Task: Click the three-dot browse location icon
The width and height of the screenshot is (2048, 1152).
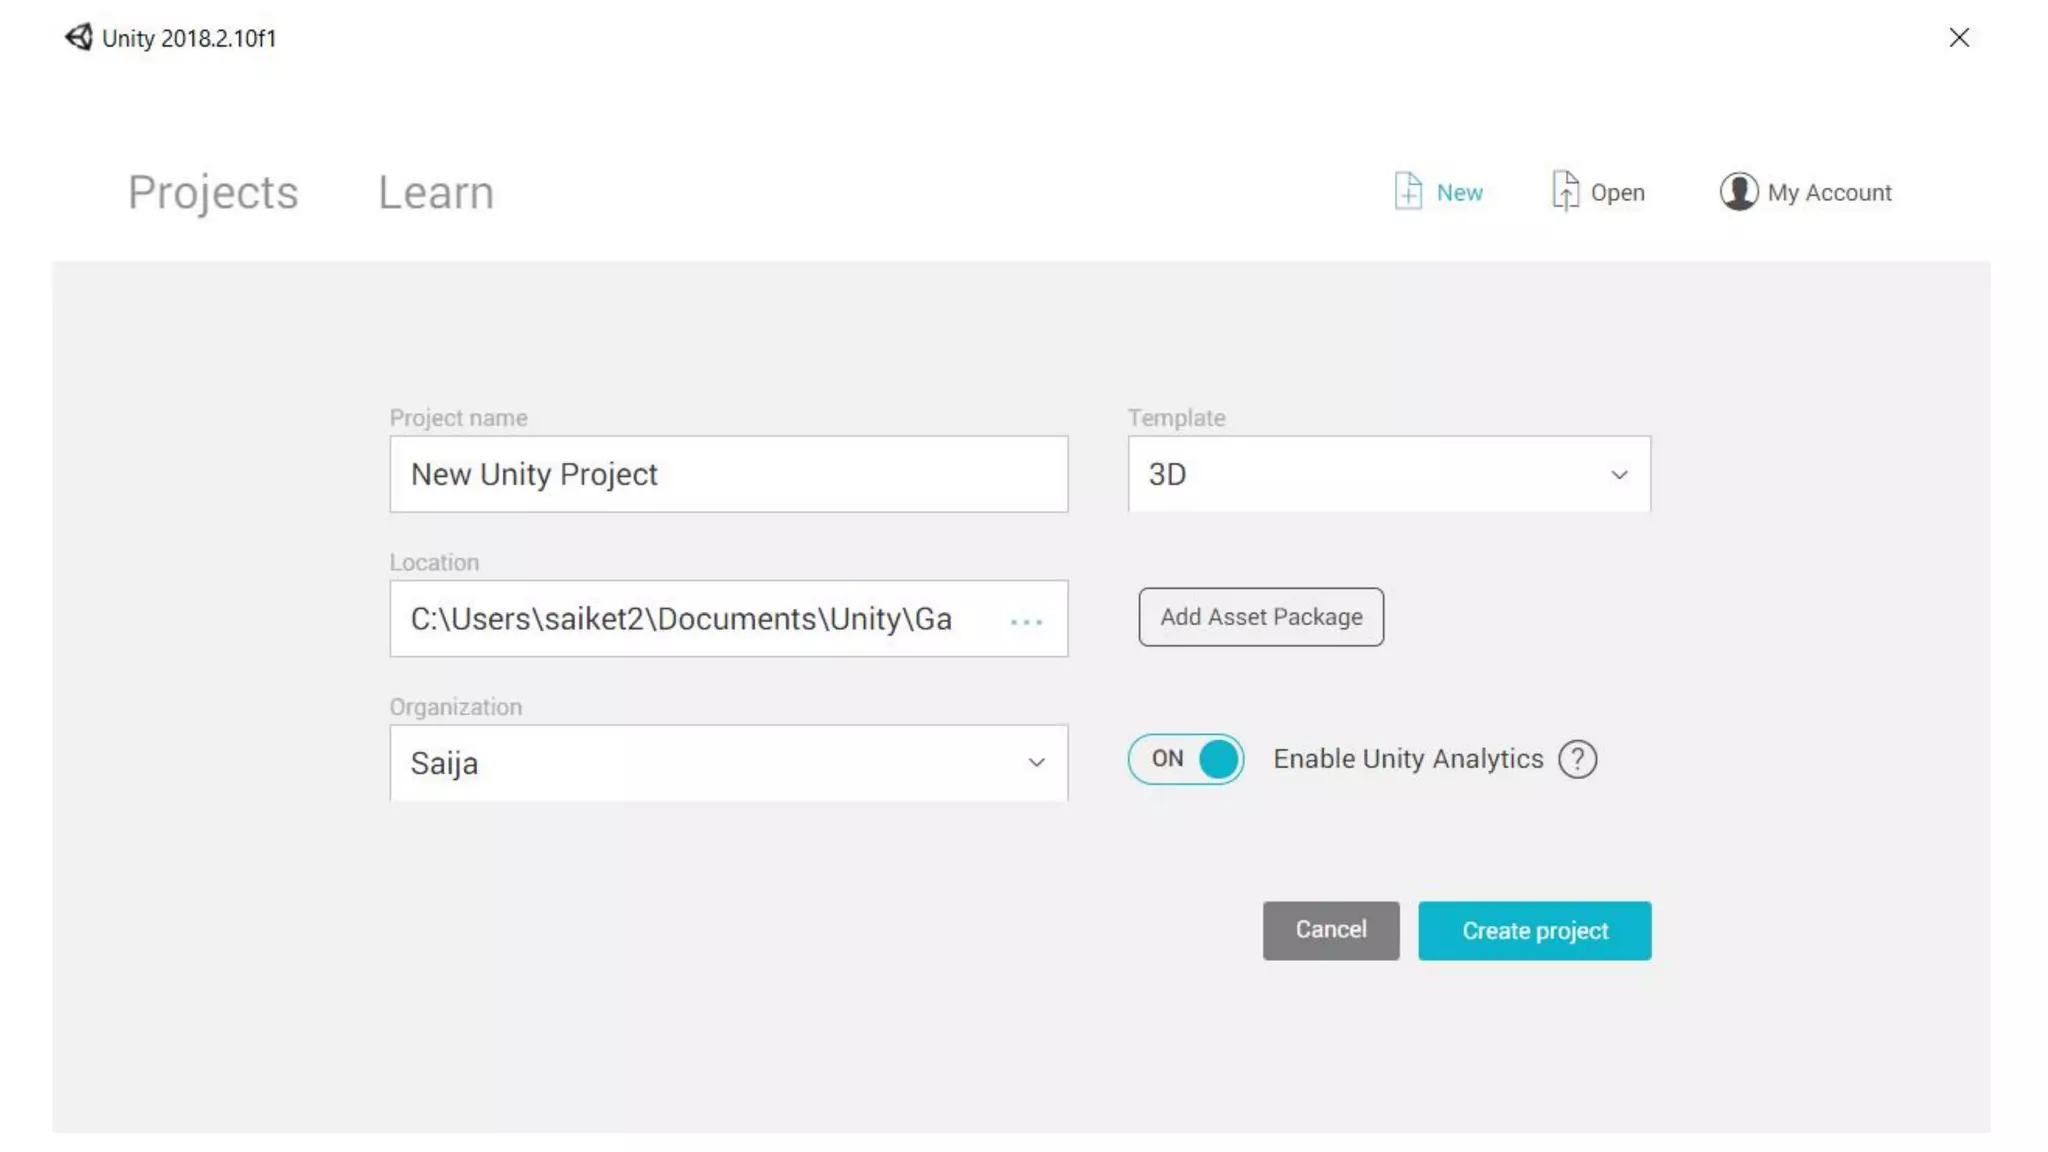Action: pos(1026,621)
